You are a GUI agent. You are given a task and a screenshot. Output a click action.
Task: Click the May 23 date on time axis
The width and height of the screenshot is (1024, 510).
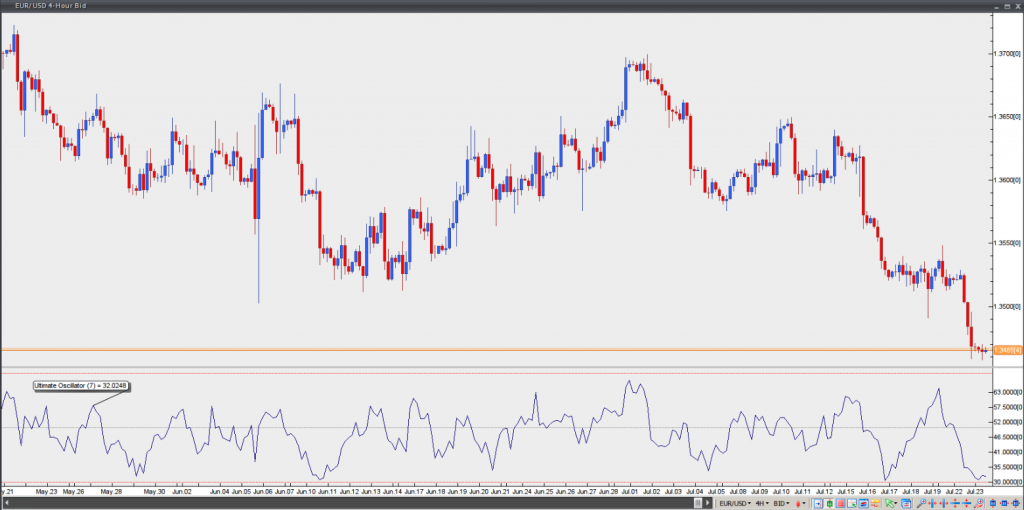pos(46,492)
